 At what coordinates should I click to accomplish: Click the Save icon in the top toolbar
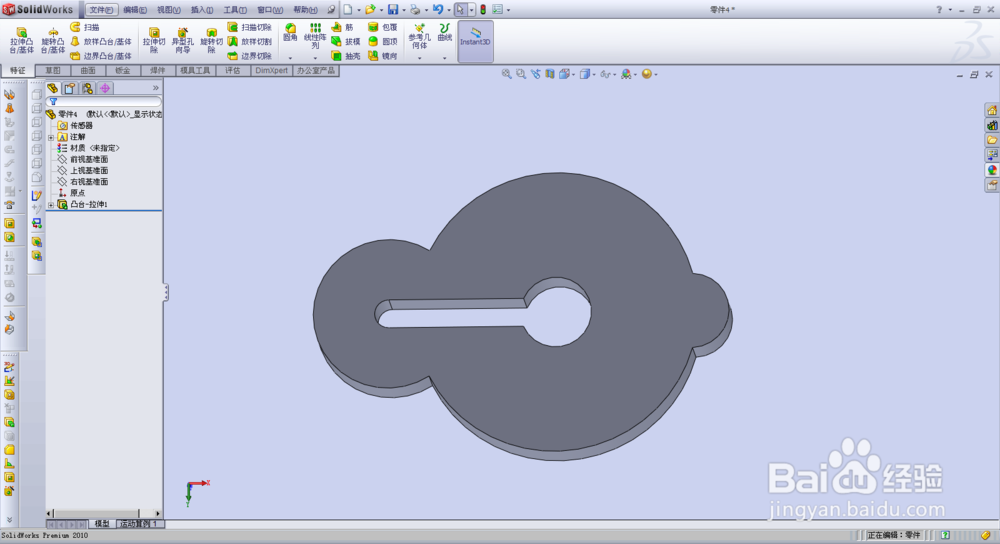[393, 10]
